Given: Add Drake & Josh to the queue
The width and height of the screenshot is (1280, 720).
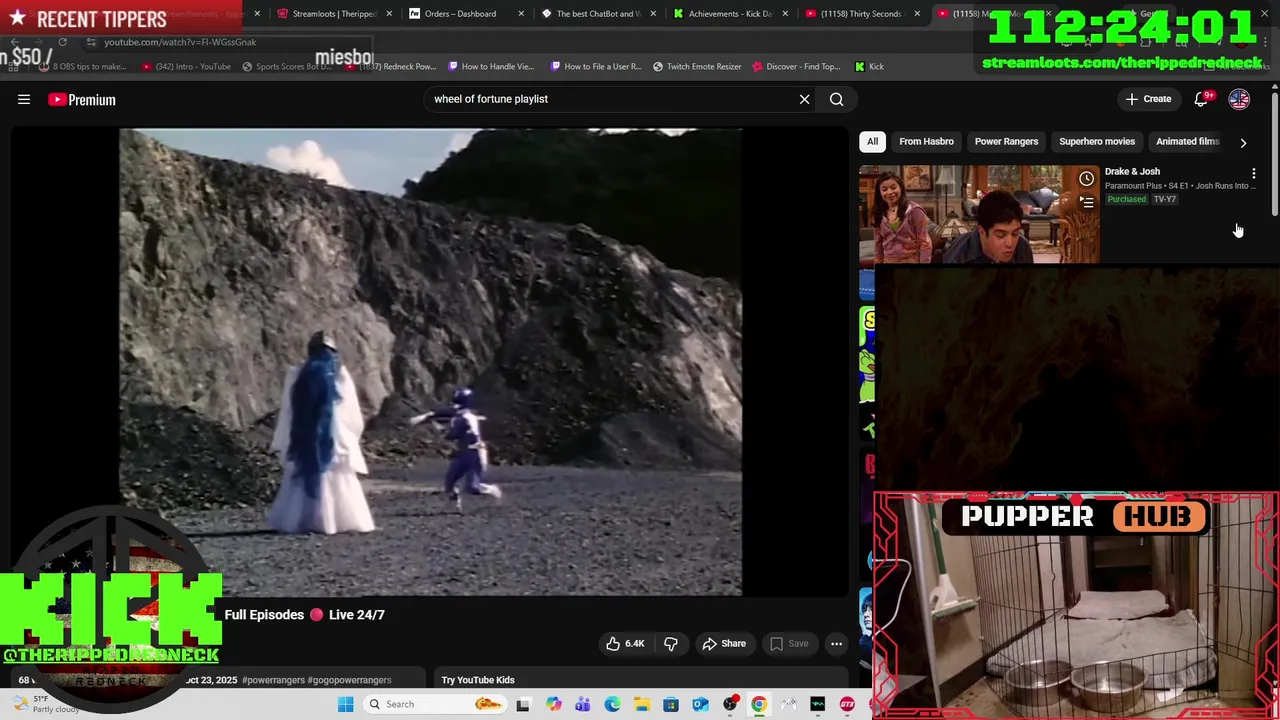Looking at the screenshot, I should pos(1086,201).
